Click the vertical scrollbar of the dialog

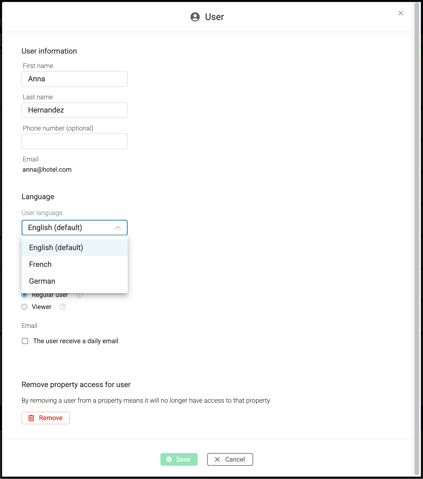click(417, 239)
